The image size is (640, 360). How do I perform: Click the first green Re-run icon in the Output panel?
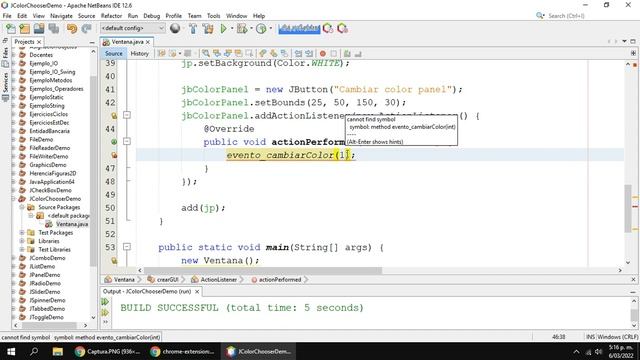(x=105, y=302)
